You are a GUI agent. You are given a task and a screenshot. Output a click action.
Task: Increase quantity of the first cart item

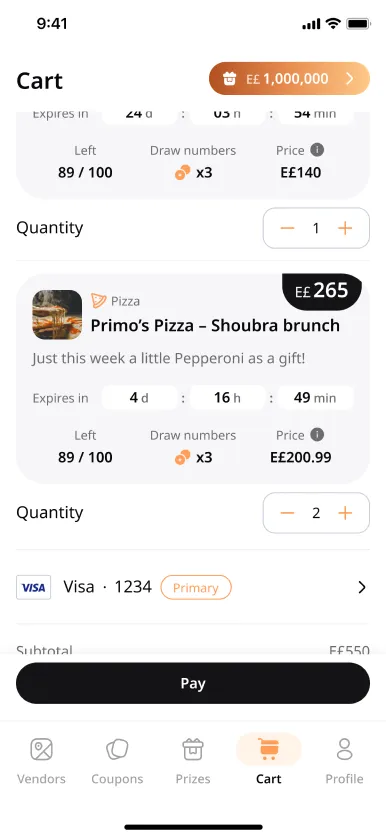pos(345,228)
